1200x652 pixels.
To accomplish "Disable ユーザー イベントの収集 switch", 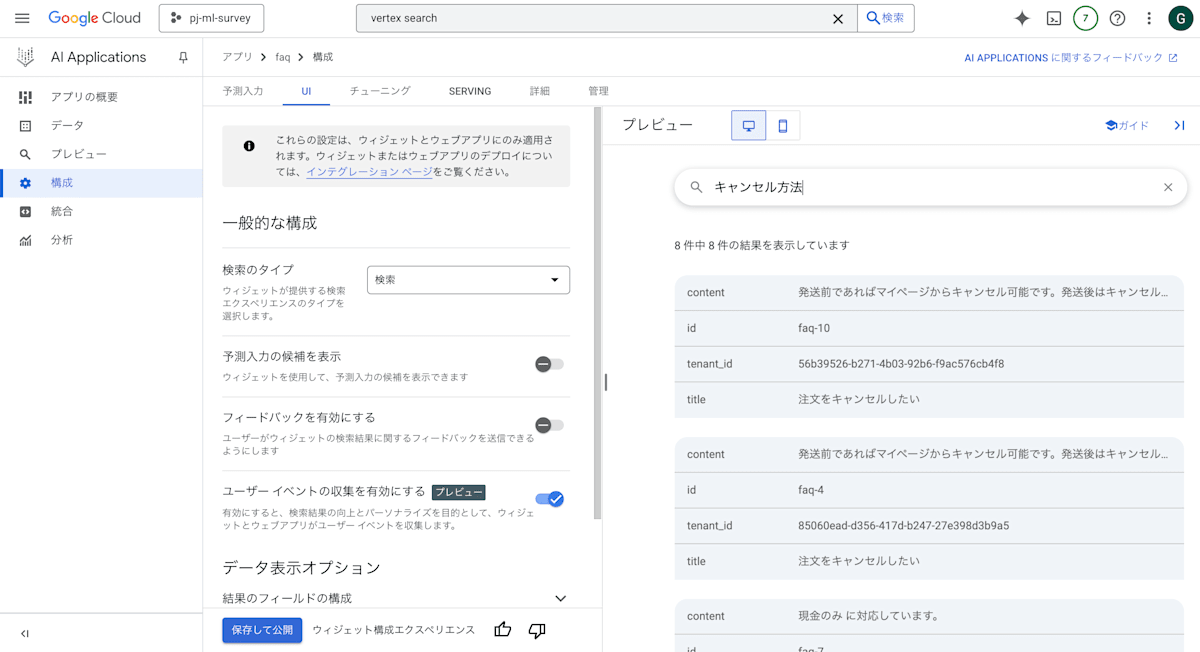I will [550, 499].
